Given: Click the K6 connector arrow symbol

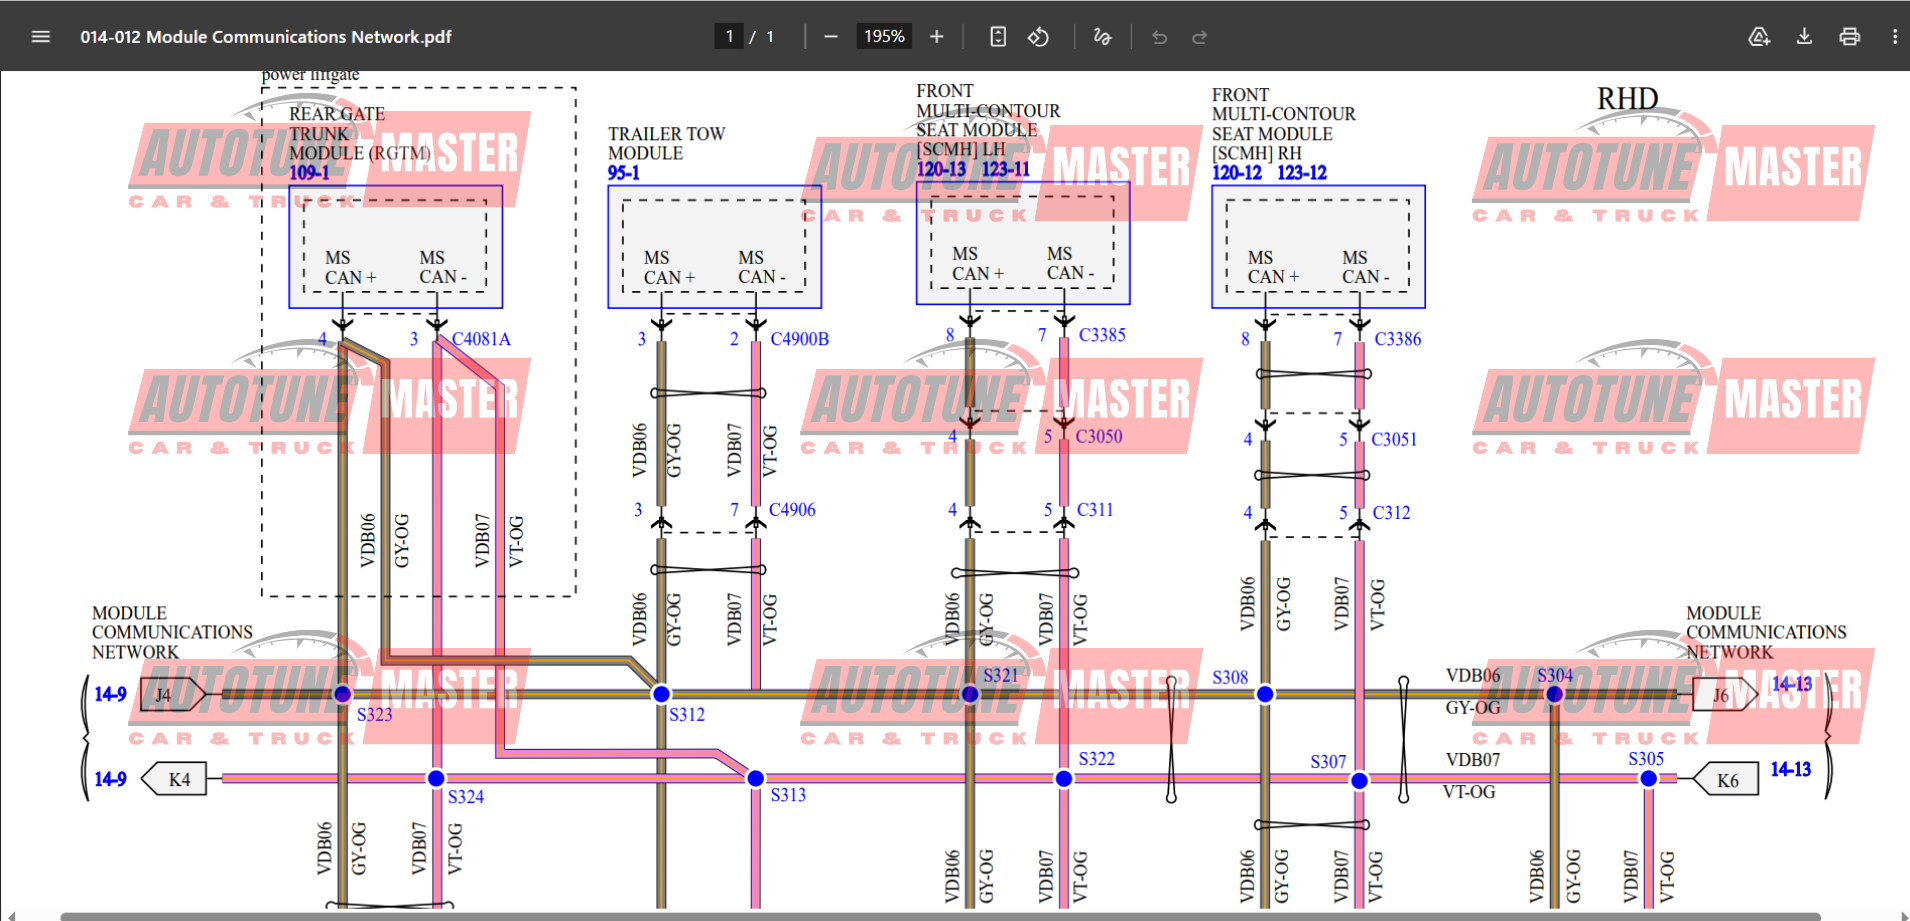Looking at the screenshot, I should [x=1725, y=780].
